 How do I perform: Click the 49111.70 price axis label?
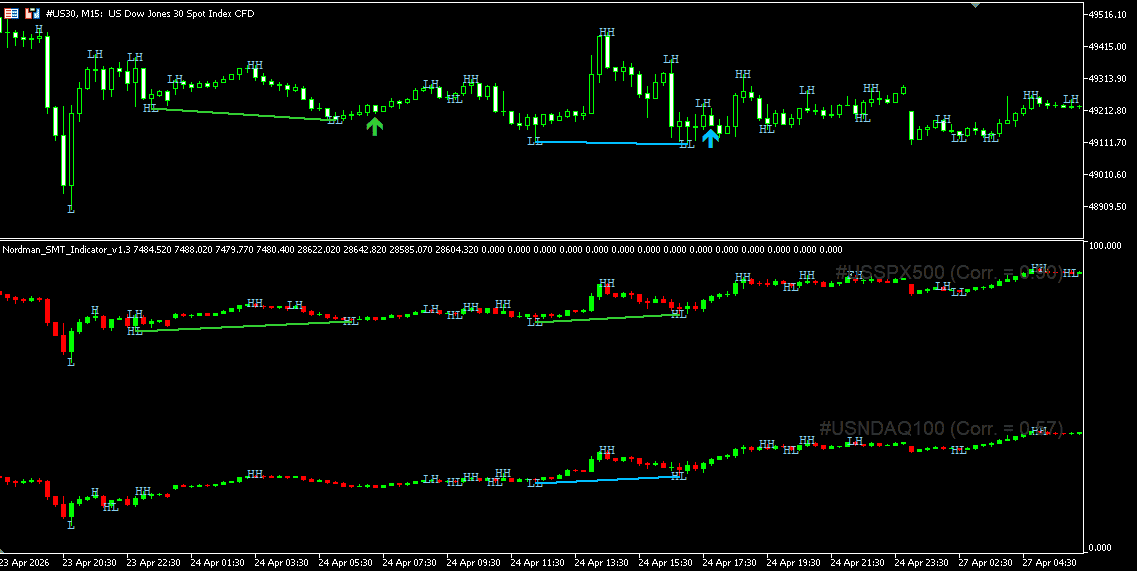coord(1107,142)
